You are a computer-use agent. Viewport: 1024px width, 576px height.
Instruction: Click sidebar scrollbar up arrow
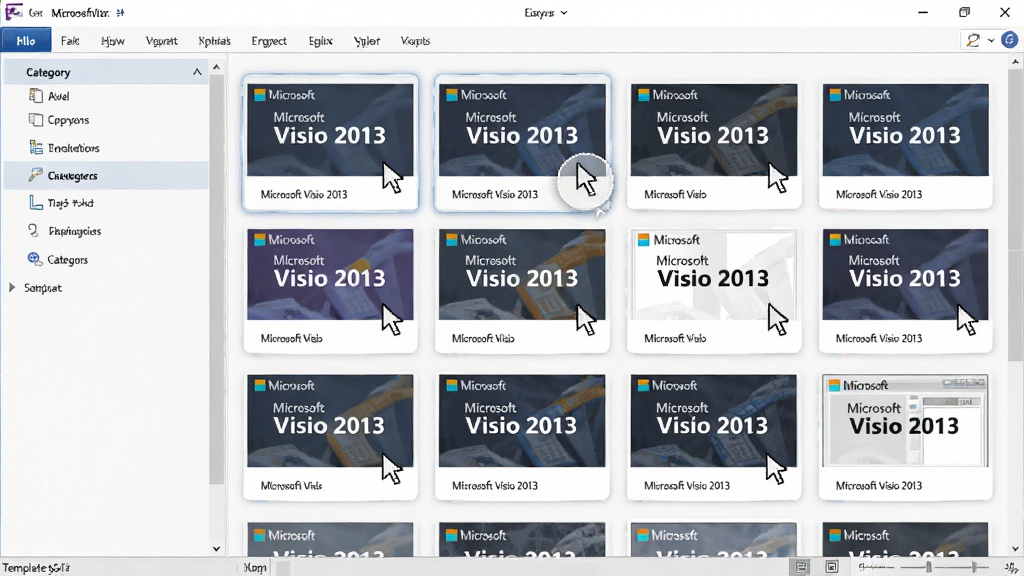[216, 67]
